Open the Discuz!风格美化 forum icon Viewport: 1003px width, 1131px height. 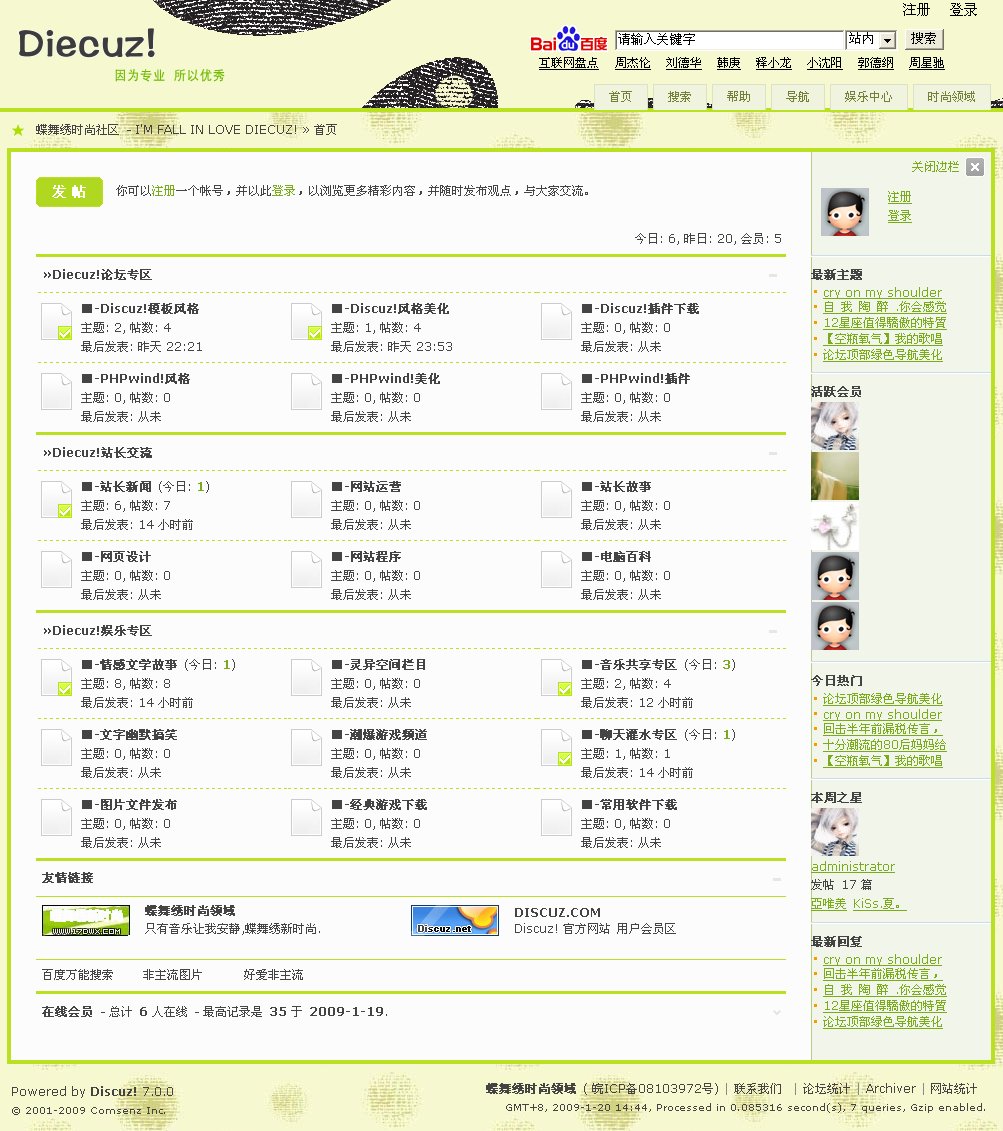(x=306, y=322)
